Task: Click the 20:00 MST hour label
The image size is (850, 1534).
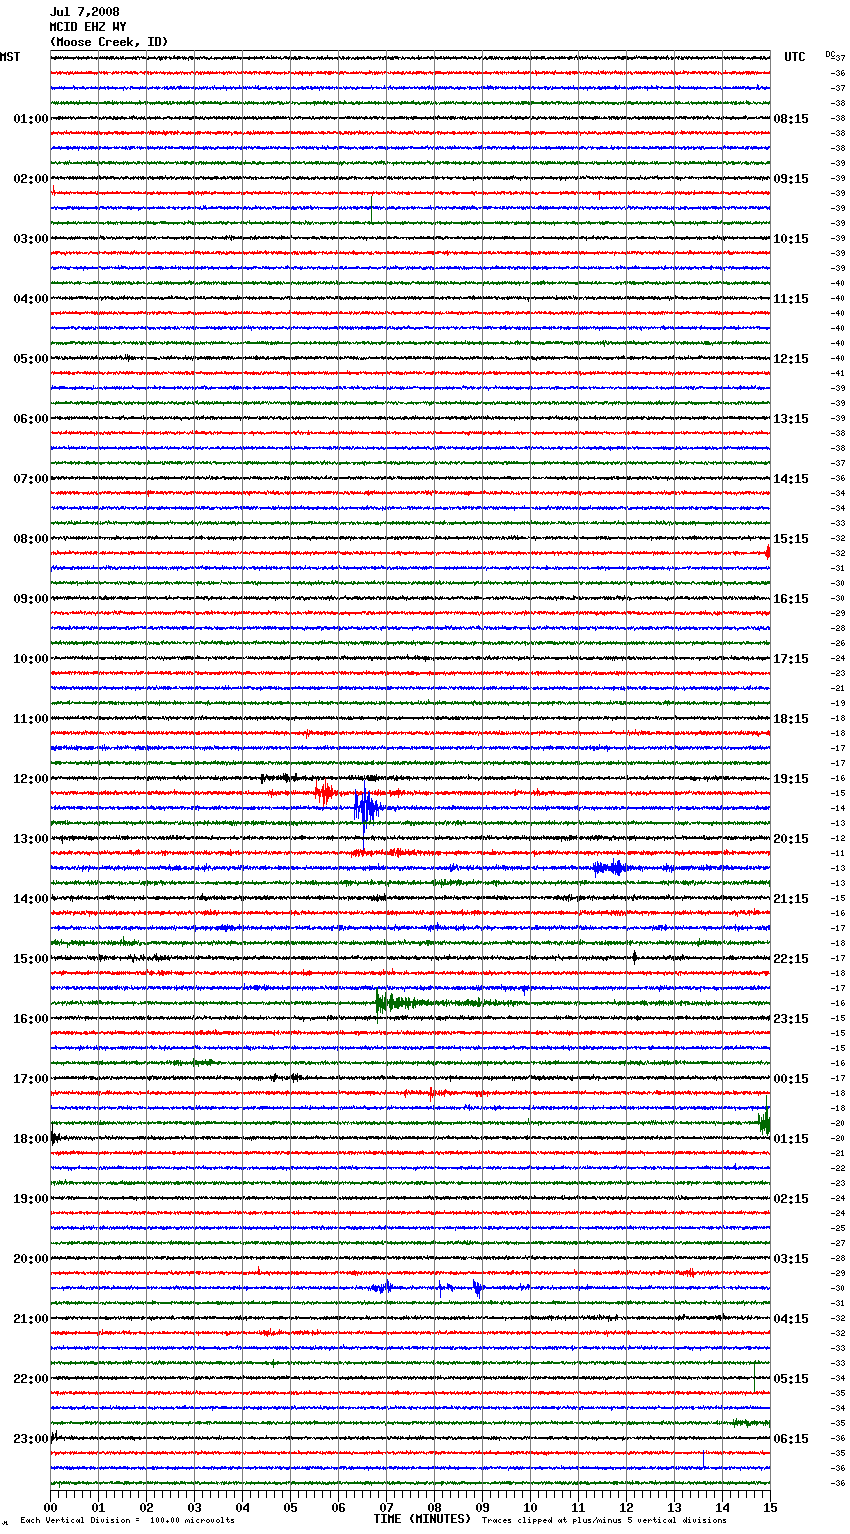Action: (31, 1259)
